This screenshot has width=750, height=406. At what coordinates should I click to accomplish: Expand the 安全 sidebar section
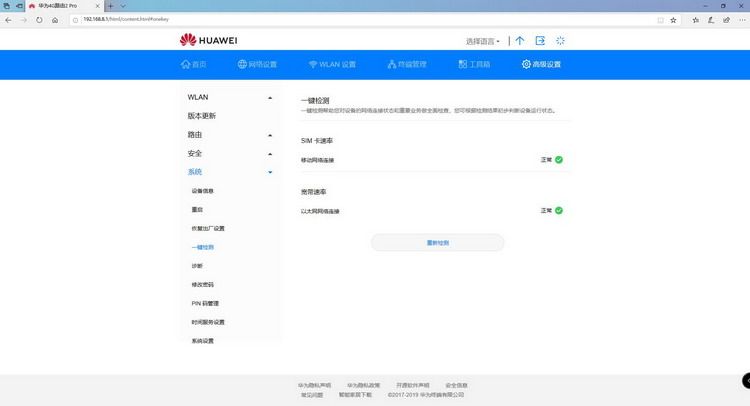(x=230, y=154)
